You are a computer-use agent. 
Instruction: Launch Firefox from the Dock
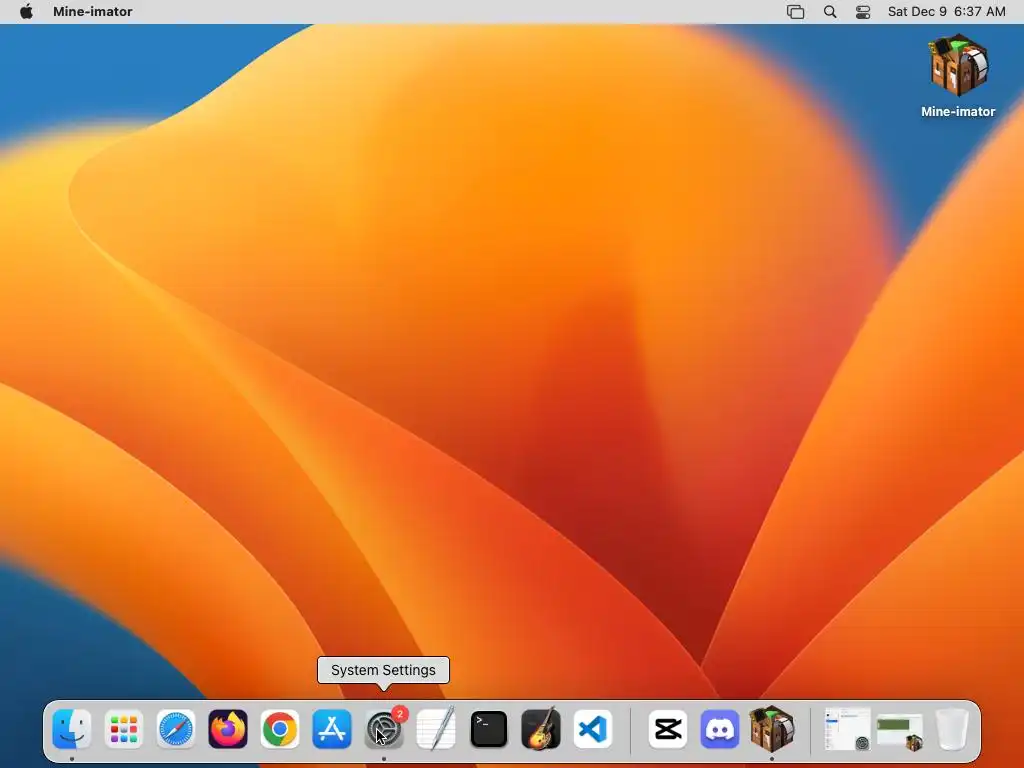(228, 729)
